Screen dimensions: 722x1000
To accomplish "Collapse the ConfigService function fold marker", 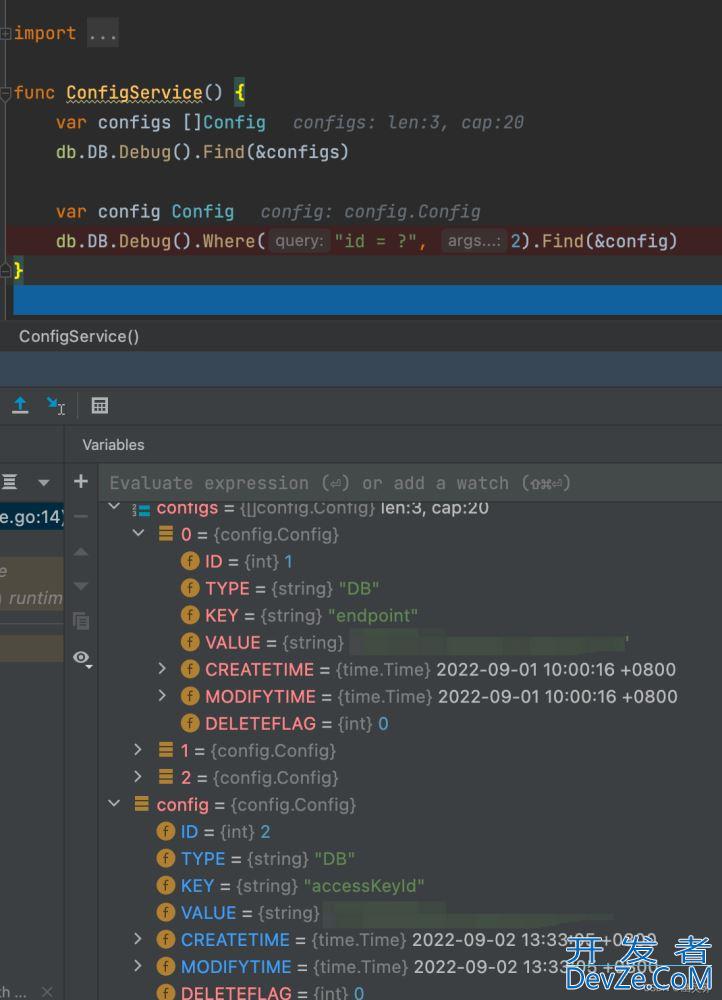I will point(5,94).
